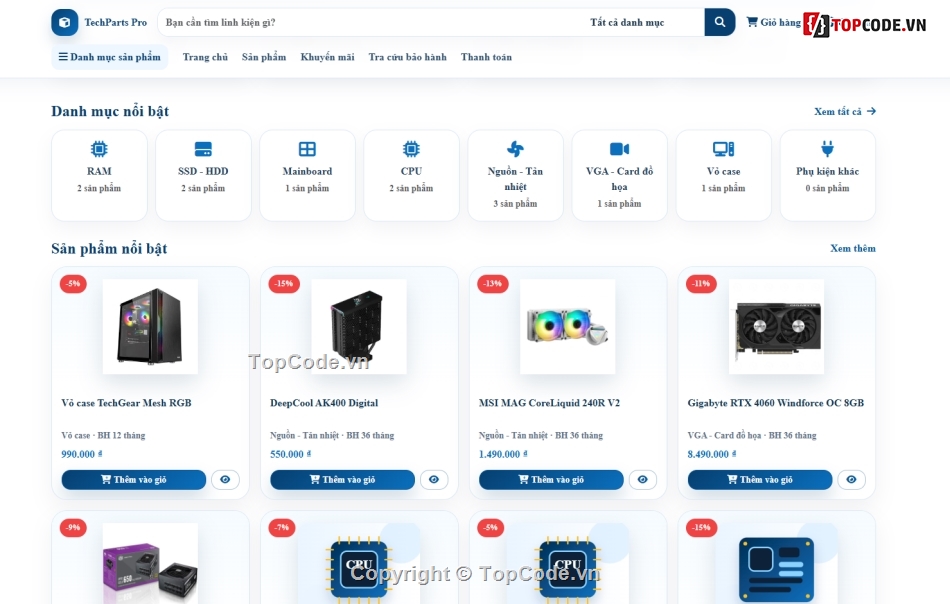Click the -13% badge on MSI MAG CoreLiquid
This screenshot has height=604, width=950.
coord(493,284)
